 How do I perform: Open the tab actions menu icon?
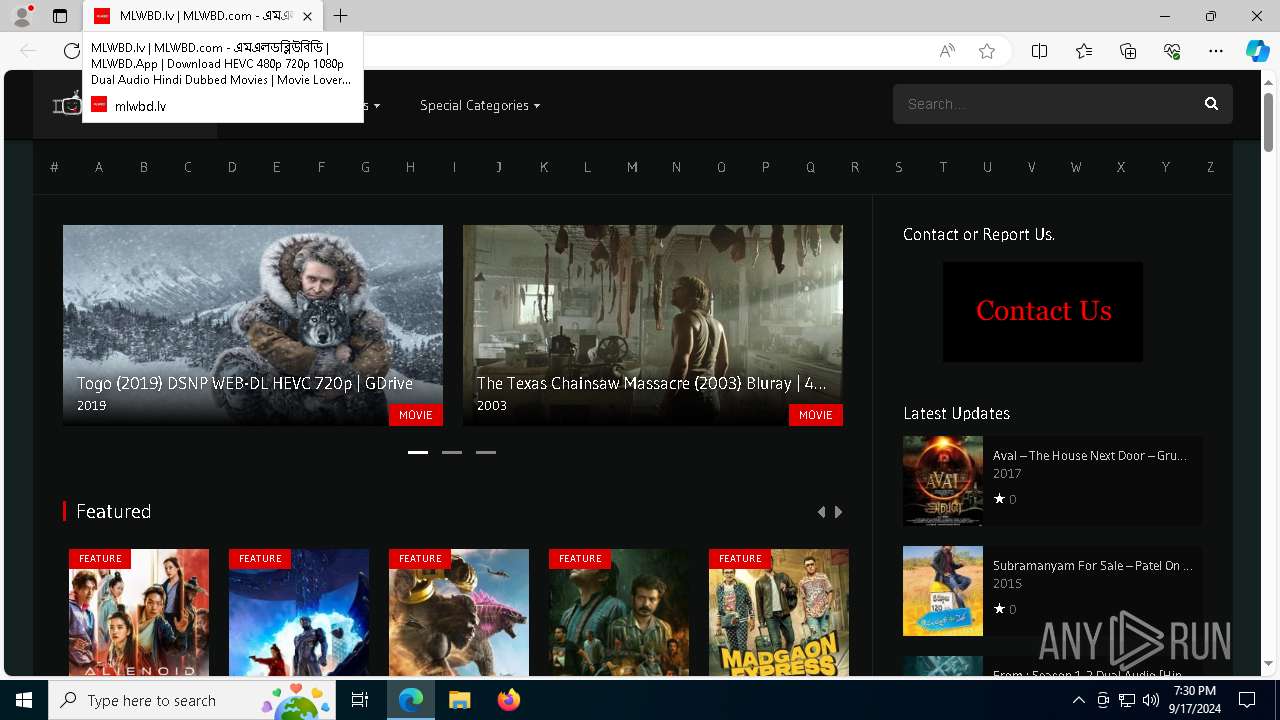[x=60, y=16]
